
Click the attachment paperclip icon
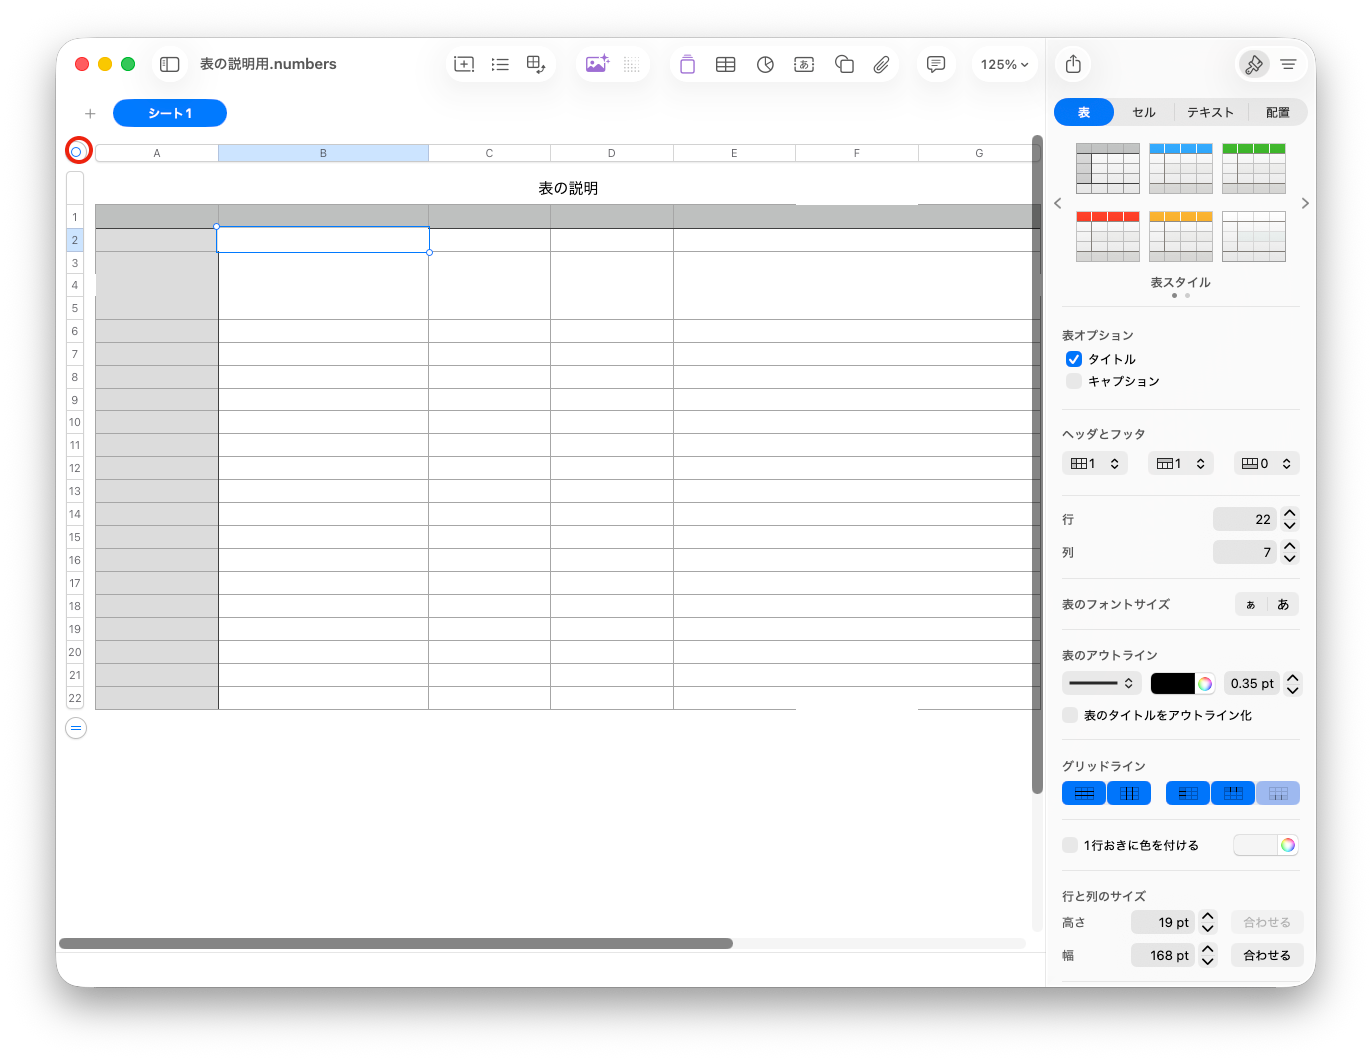881,64
